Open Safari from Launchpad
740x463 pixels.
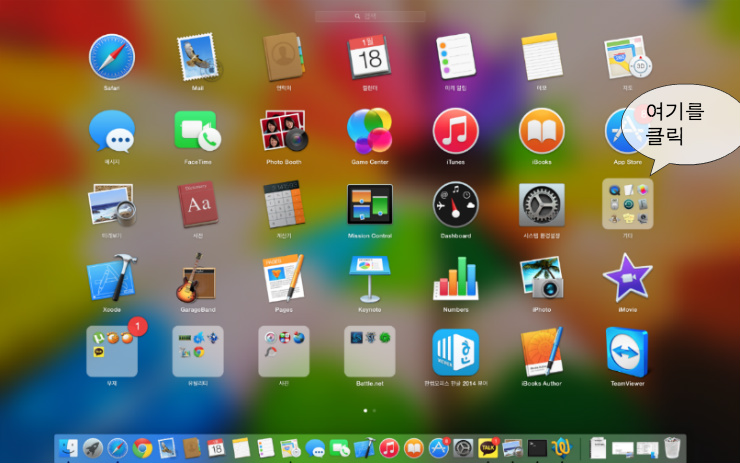[x=111, y=57]
